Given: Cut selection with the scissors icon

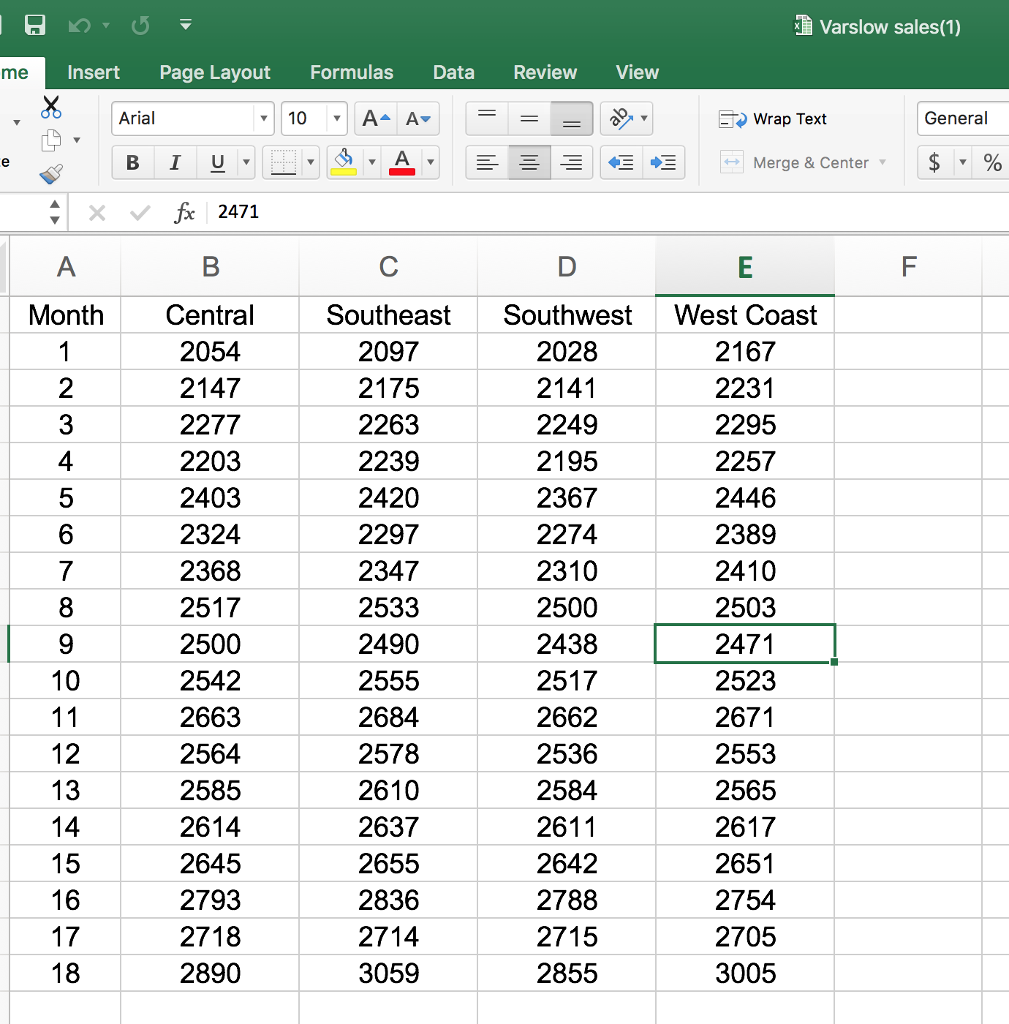Looking at the screenshot, I should tap(51, 106).
